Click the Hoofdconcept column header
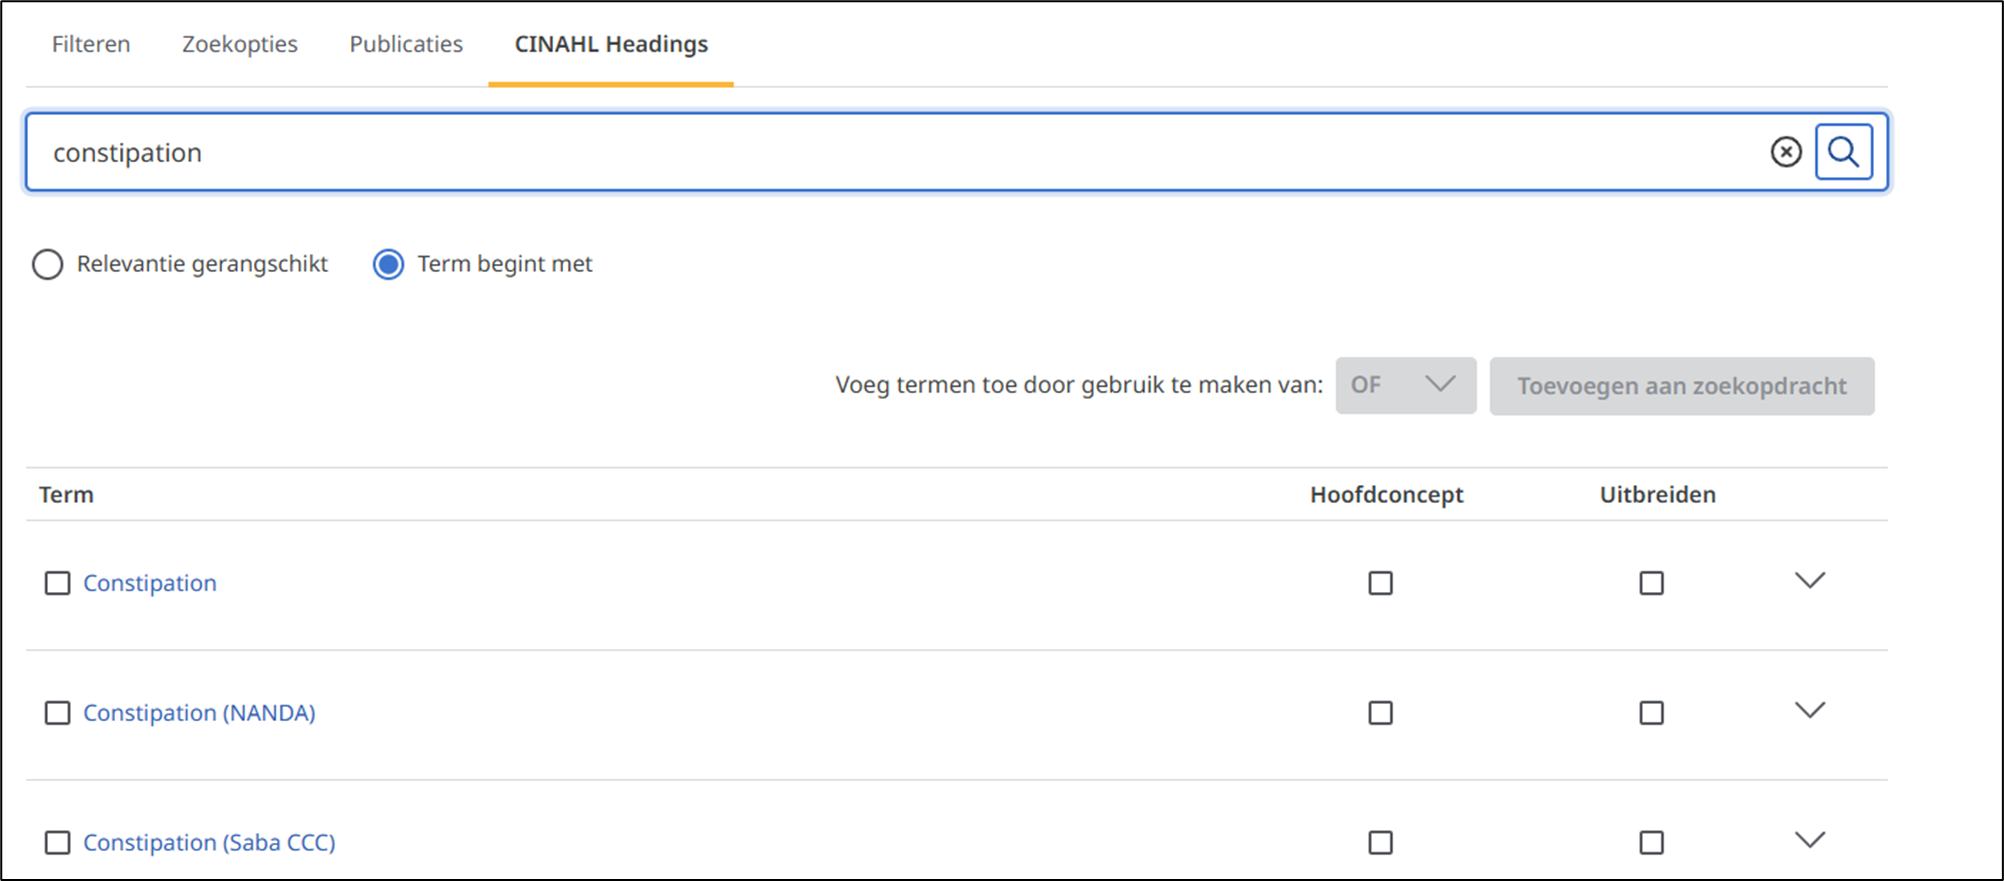This screenshot has height=881, width=2004. click(1387, 495)
